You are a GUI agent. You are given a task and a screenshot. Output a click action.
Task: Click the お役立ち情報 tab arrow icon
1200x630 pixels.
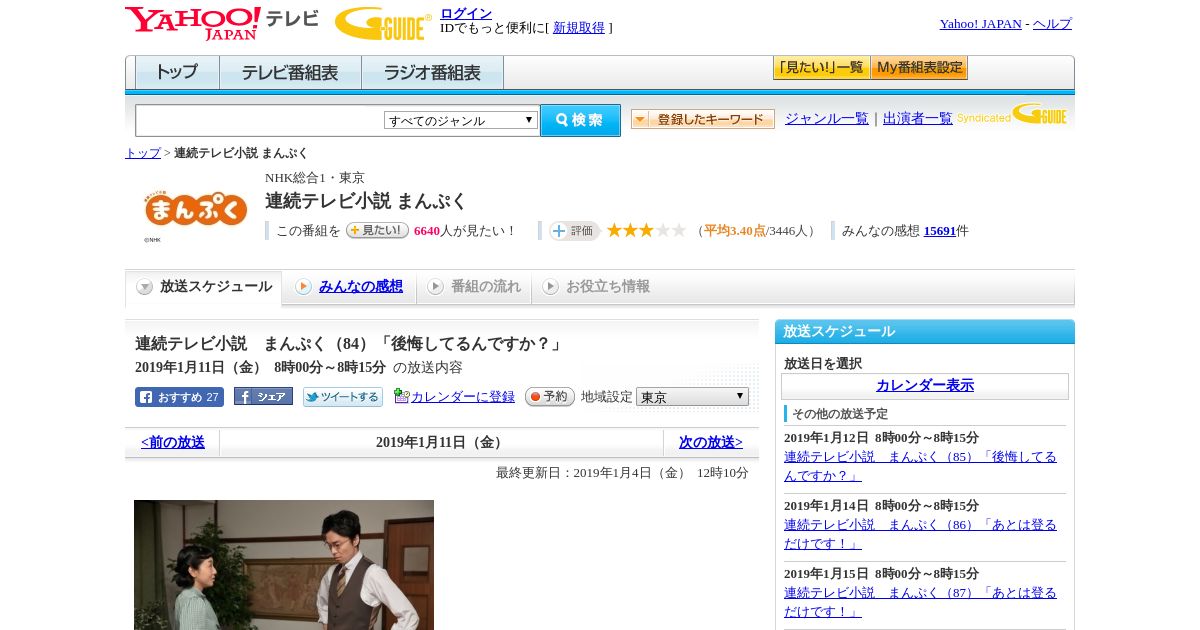(550, 287)
